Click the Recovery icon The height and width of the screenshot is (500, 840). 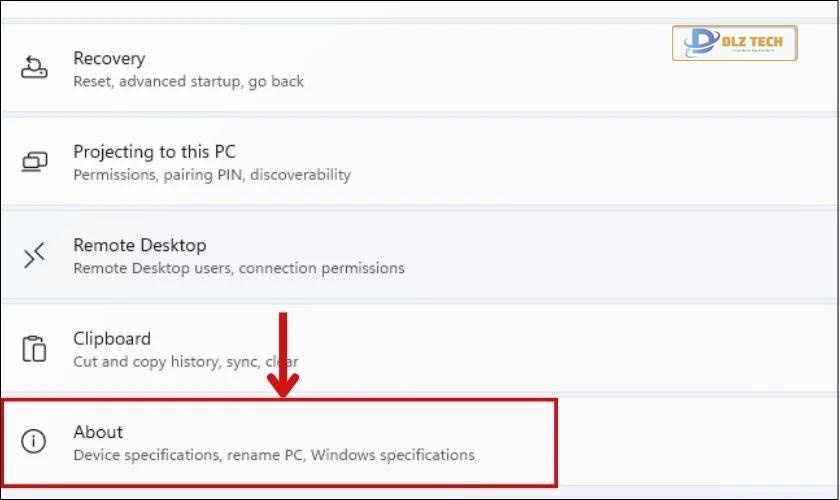pyautogui.click(x=34, y=68)
